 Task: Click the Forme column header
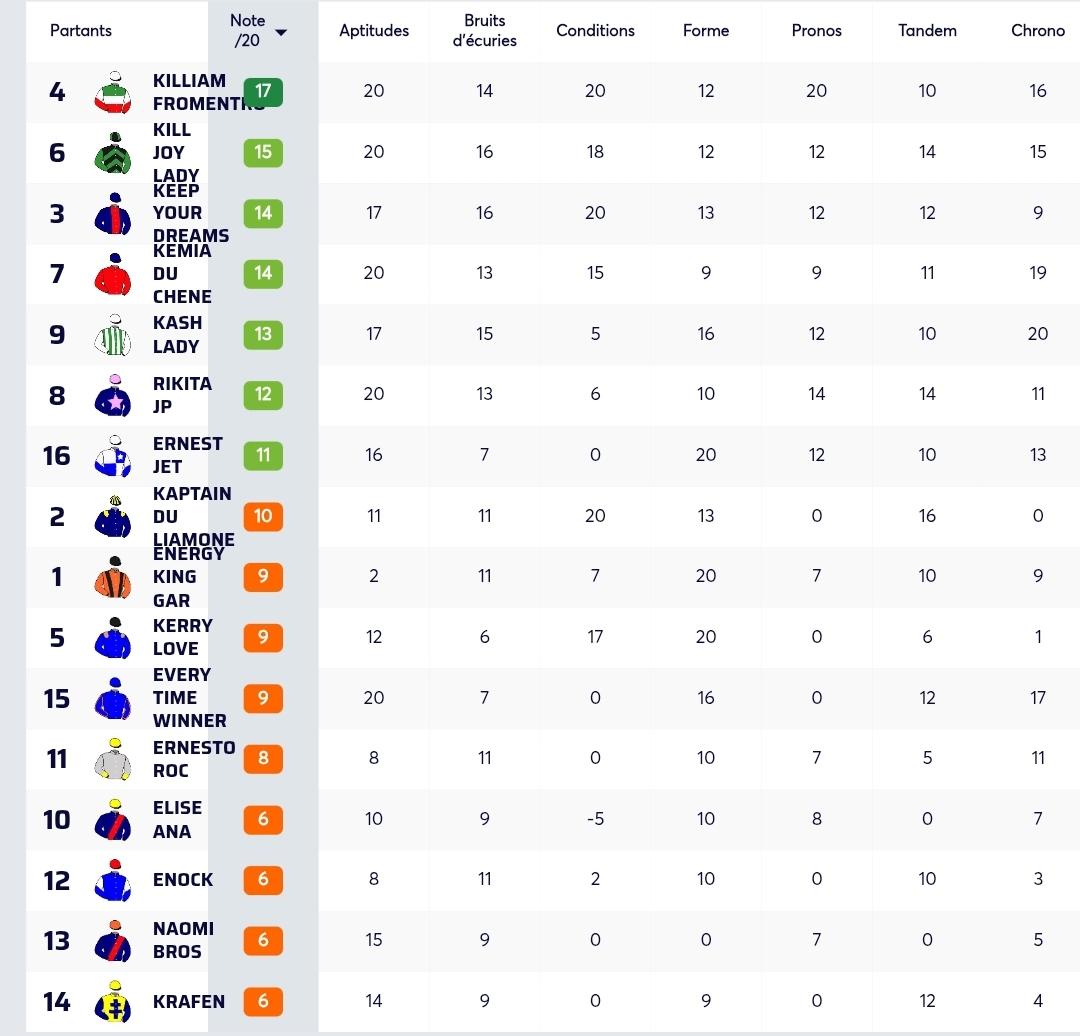pos(706,30)
